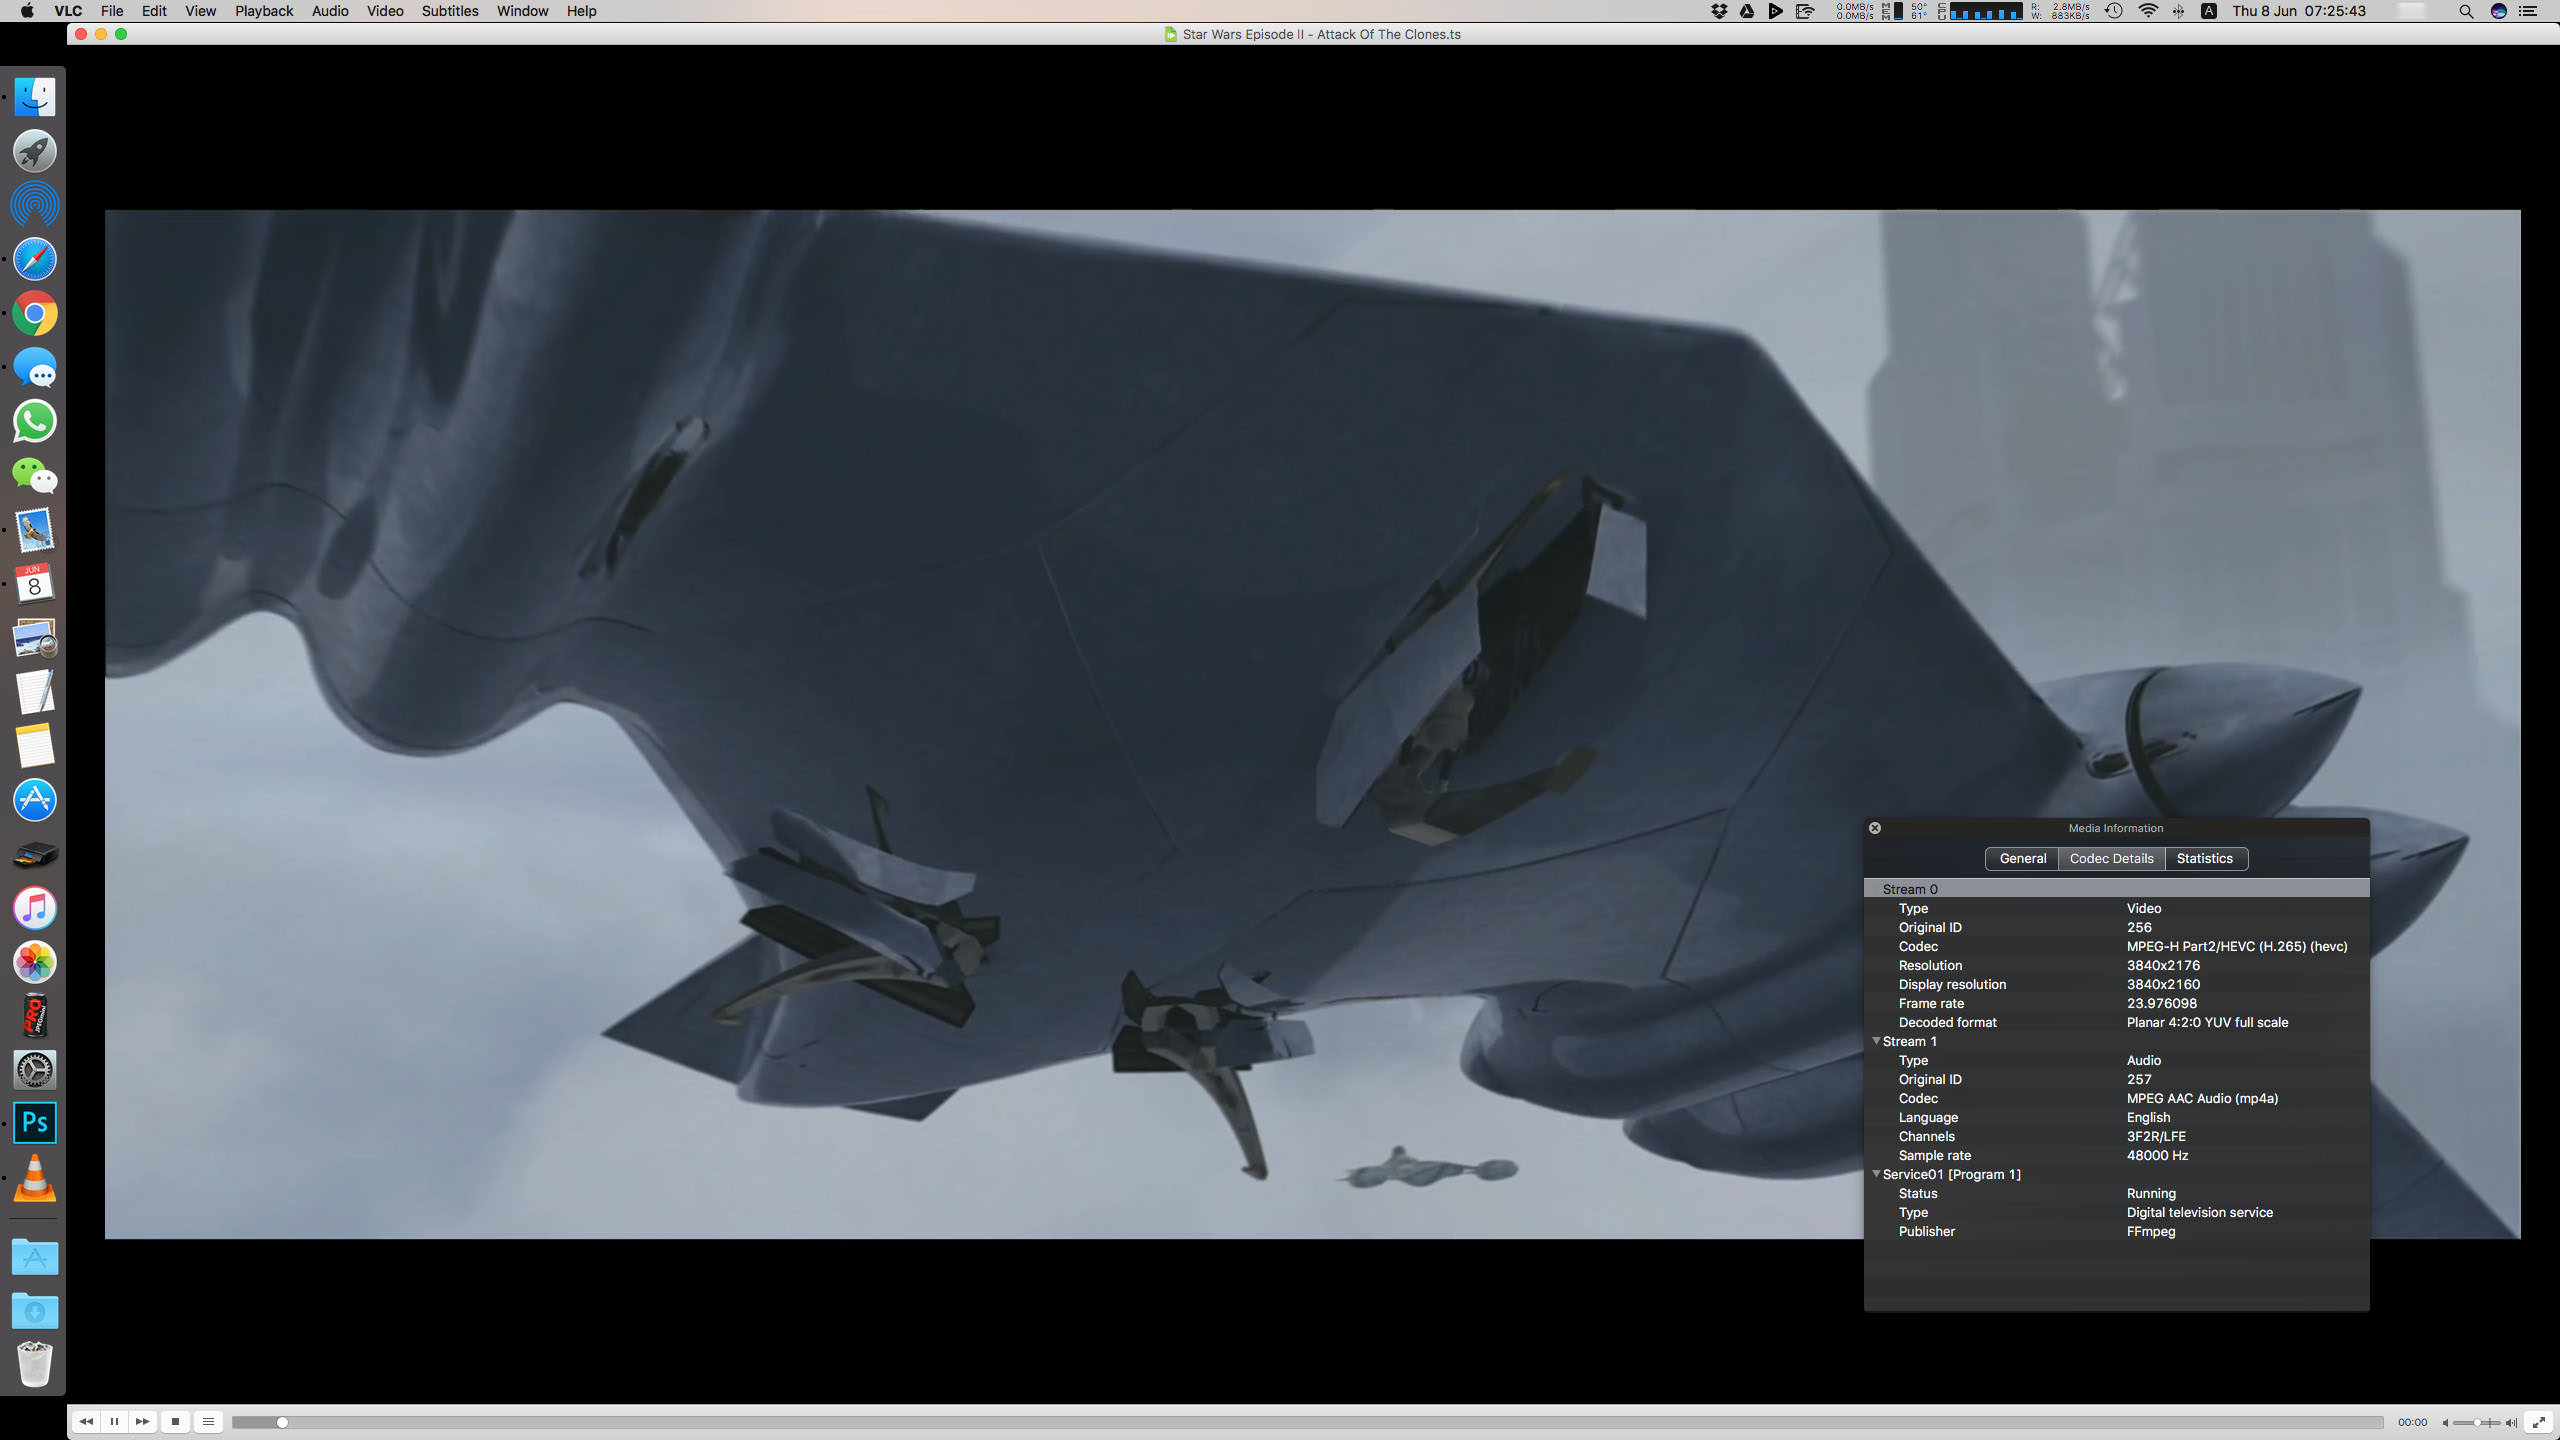This screenshot has width=2560, height=1440.
Task: Select the MPEG AAC Audio (mp4a) value
Action: coord(2202,1098)
